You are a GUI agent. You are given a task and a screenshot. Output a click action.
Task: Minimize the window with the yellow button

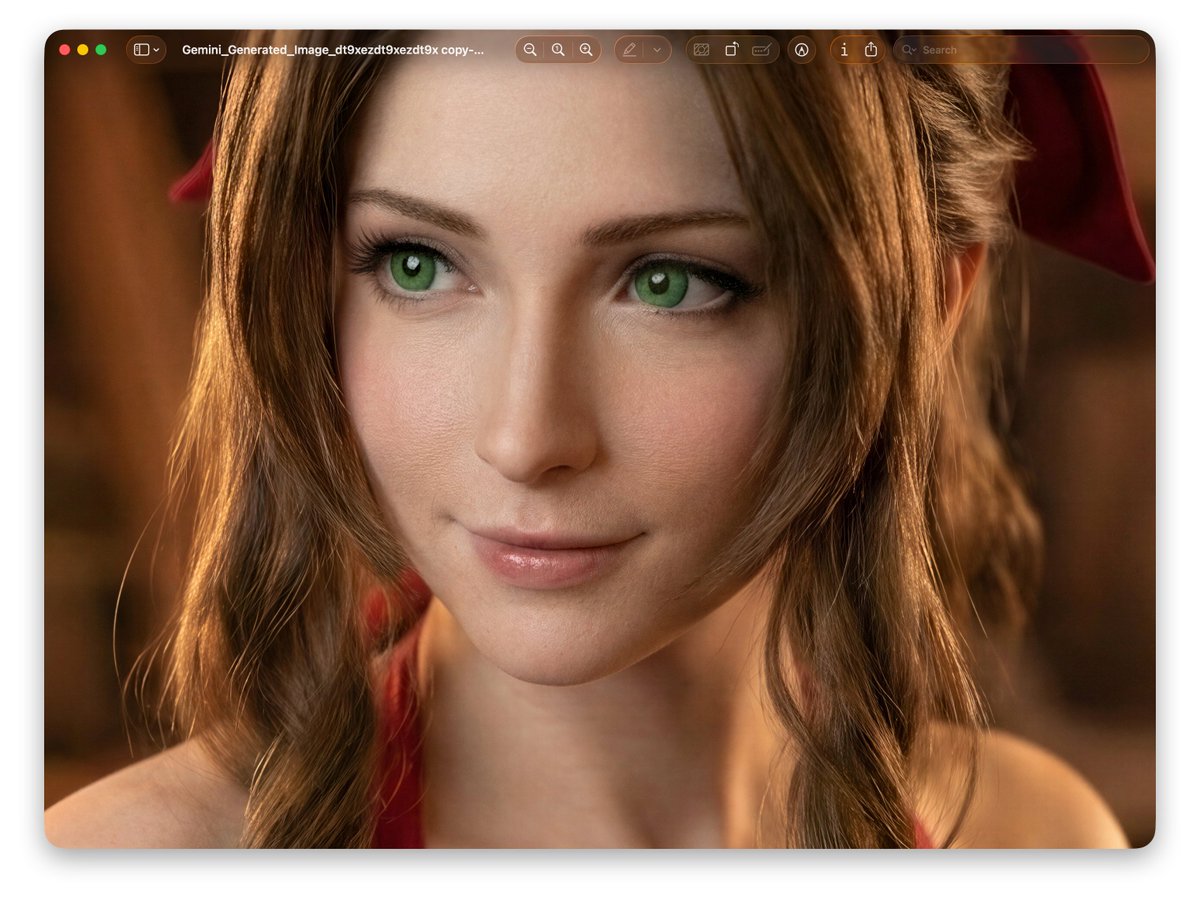click(x=83, y=50)
